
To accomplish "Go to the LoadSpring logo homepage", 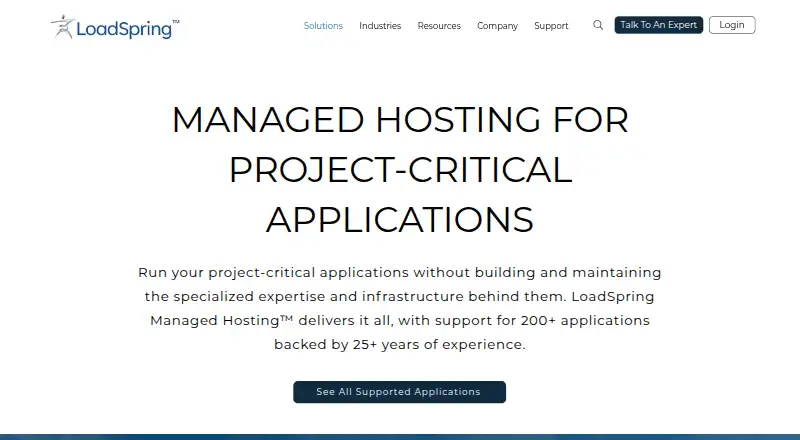I will (115, 27).
